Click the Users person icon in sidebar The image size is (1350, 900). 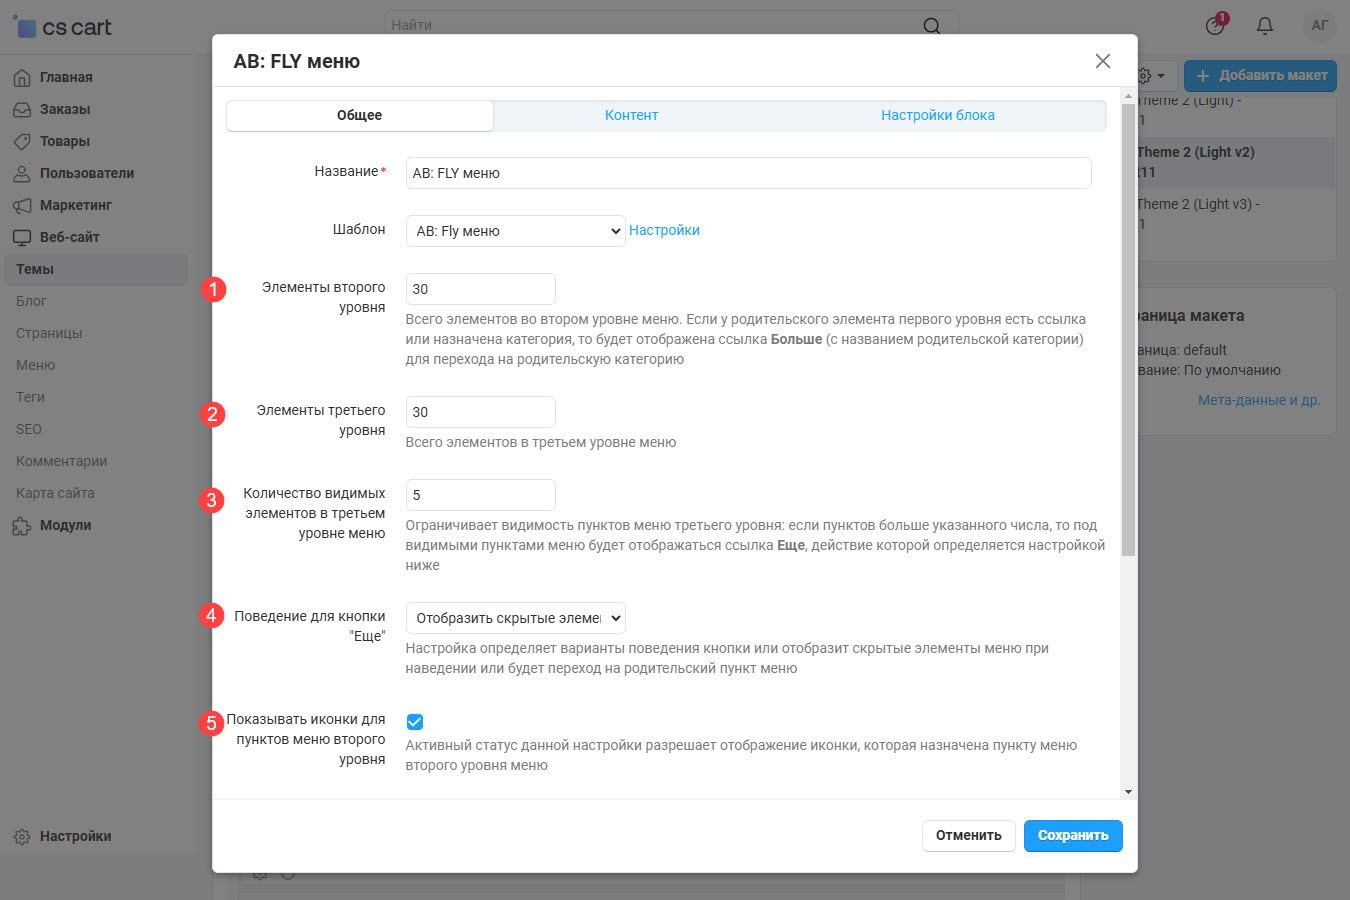[x=22, y=174]
